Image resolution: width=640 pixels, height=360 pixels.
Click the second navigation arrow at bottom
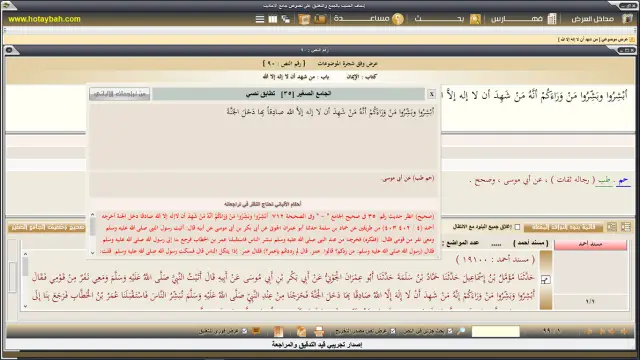601,331
